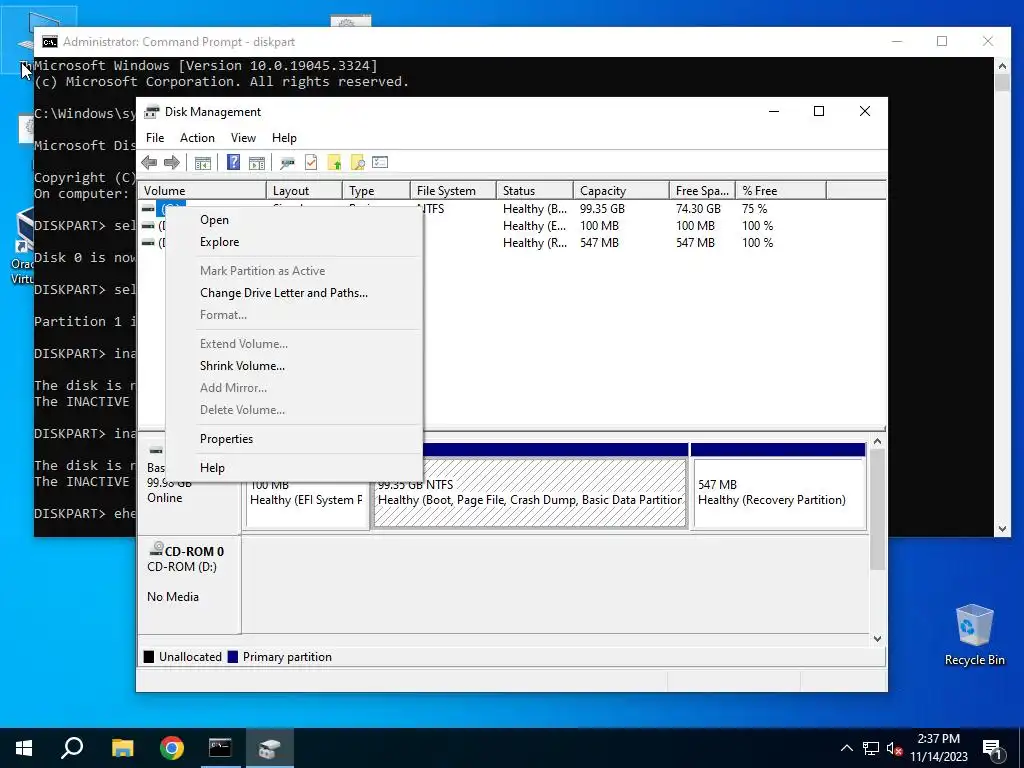
Task: Select Shrink Volume from context menu
Action: coord(294,366)
